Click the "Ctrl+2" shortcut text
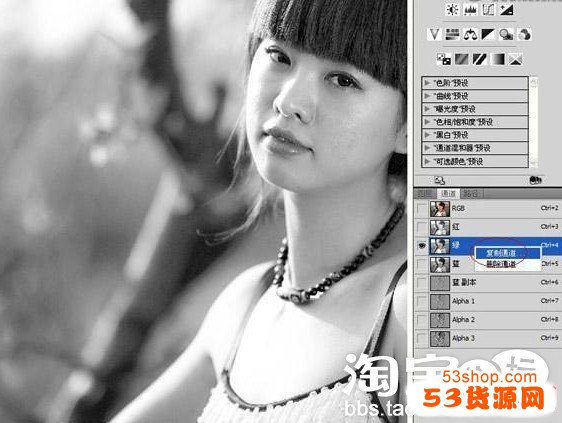 (x=550, y=208)
